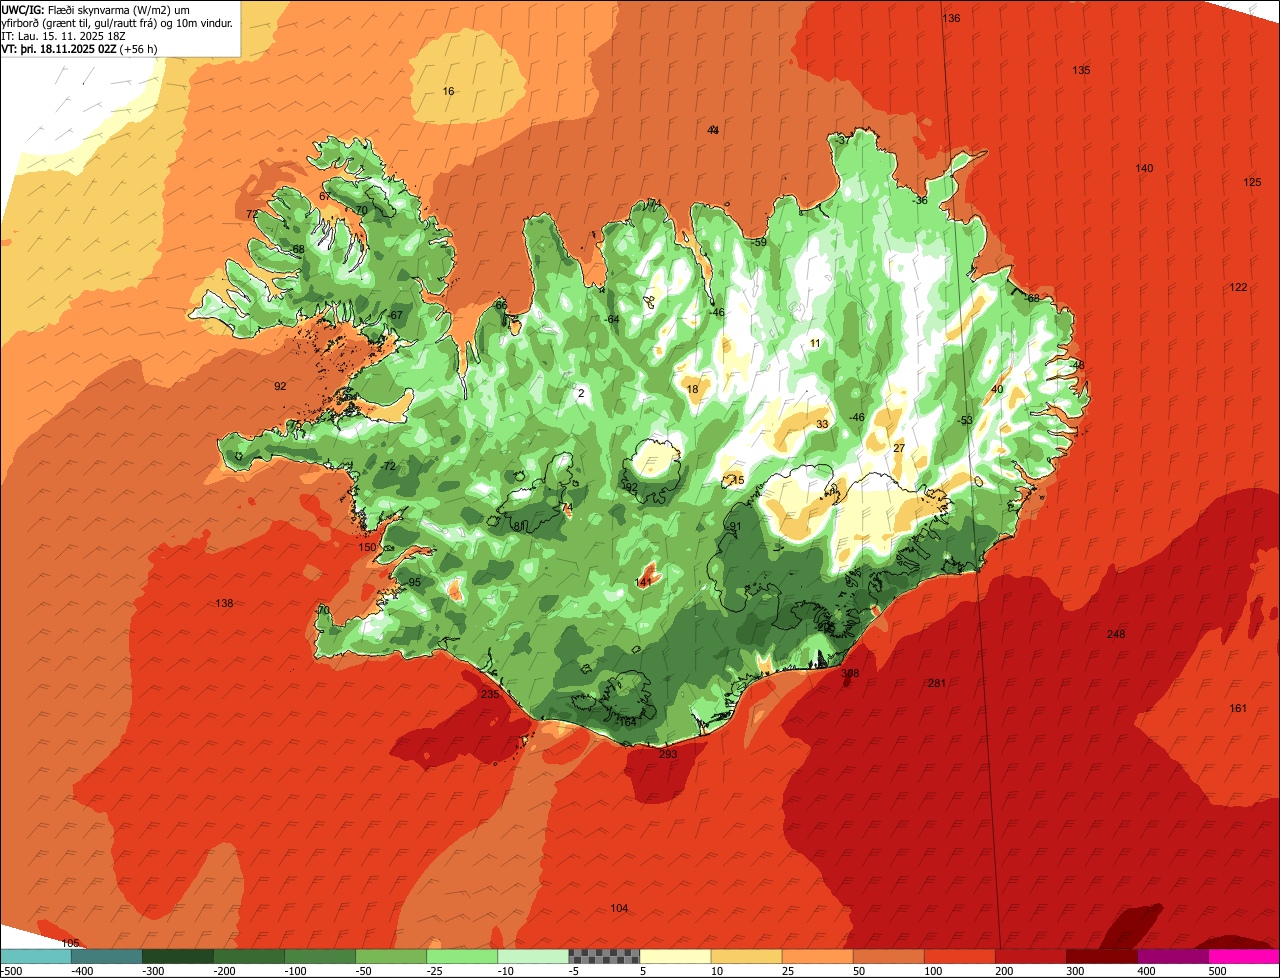Pick the magenta swatch above 500

pos(1244,956)
